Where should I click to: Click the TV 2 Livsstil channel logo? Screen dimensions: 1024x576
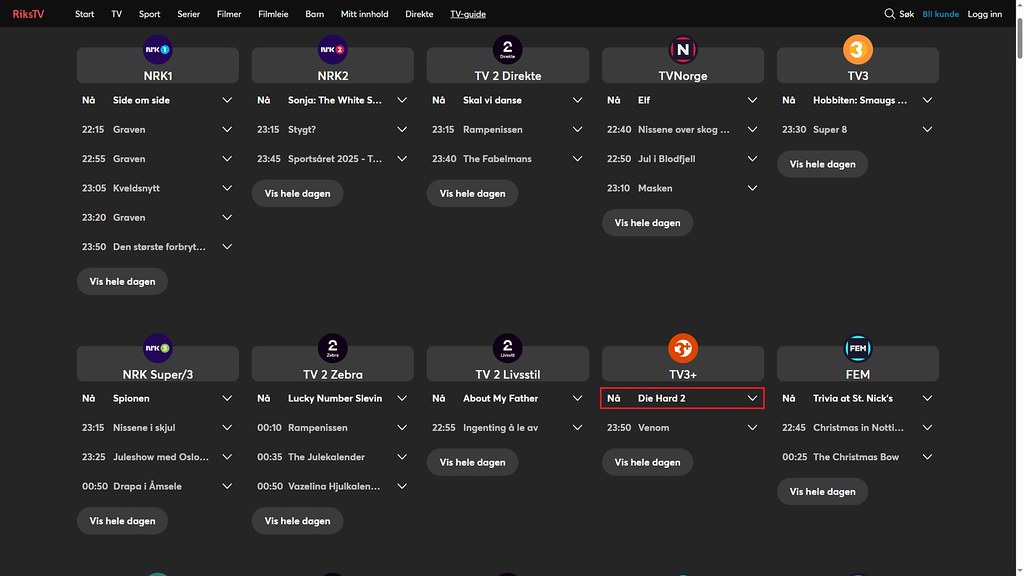pyautogui.click(x=507, y=348)
